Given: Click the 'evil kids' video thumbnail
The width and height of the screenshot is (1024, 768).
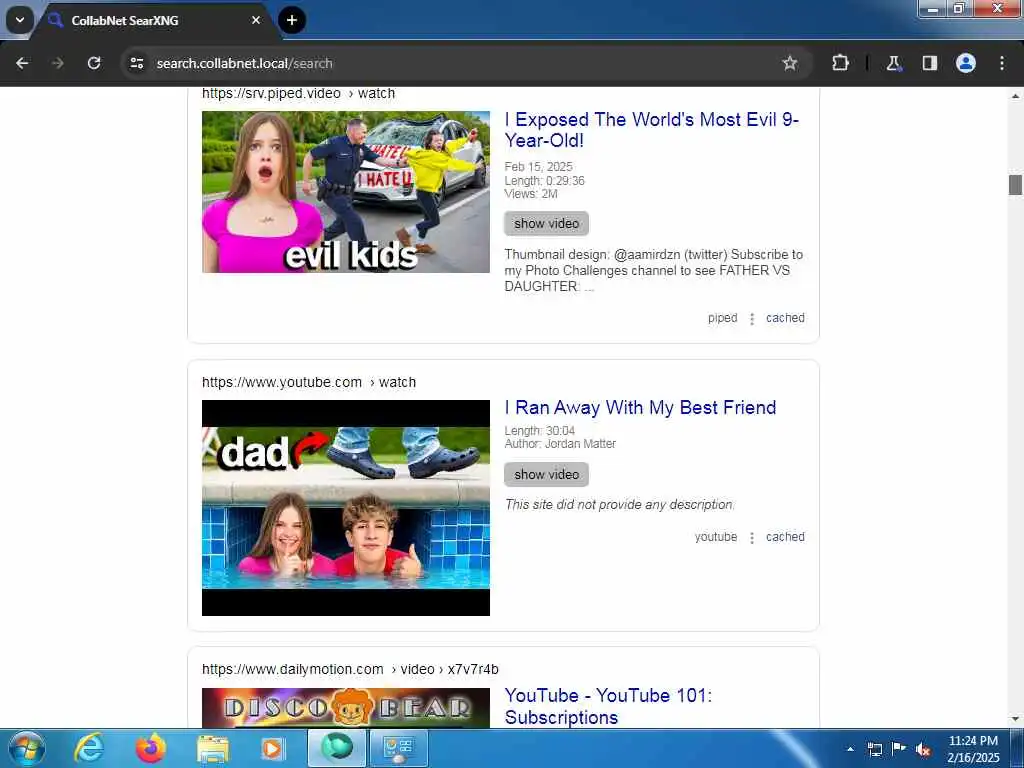Looking at the screenshot, I should coord(345,192).
